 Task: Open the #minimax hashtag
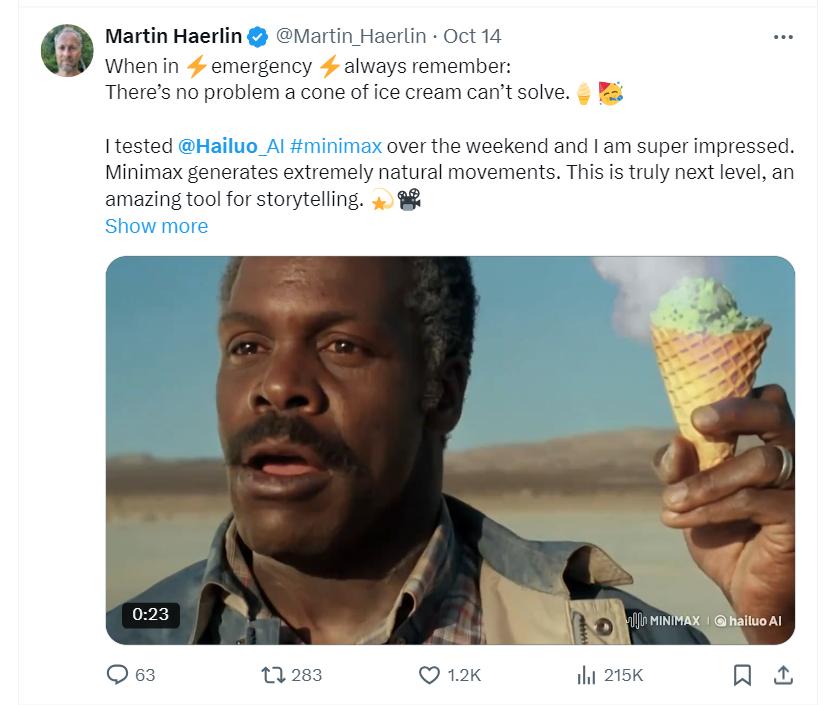click(x=336, y=145)
